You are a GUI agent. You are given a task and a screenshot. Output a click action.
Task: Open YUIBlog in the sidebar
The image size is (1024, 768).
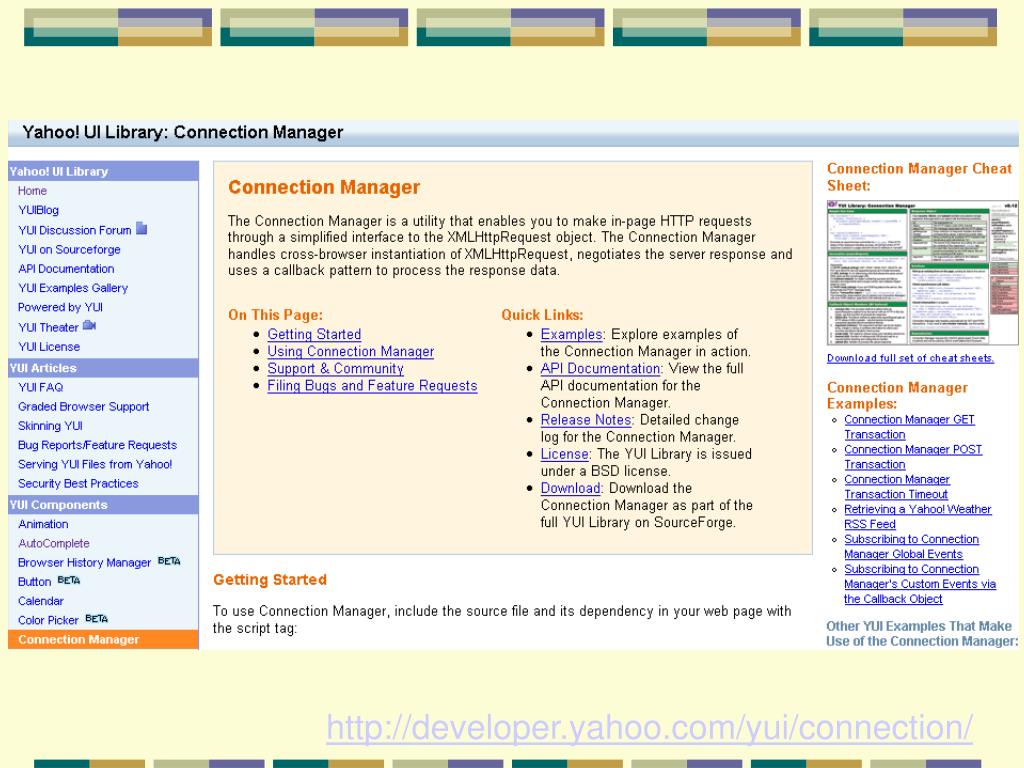[x=39, y=210]
